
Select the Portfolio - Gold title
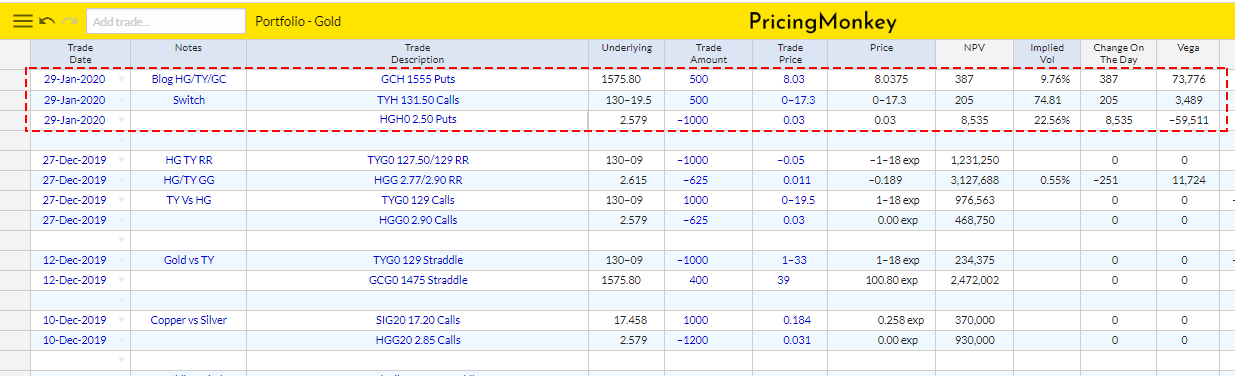[x=298, y=21]
